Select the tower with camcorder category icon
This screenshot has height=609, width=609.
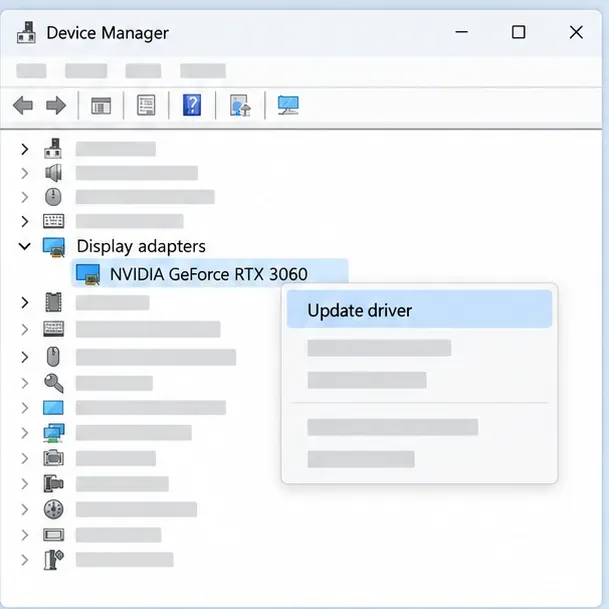click(x=53, y=484)
